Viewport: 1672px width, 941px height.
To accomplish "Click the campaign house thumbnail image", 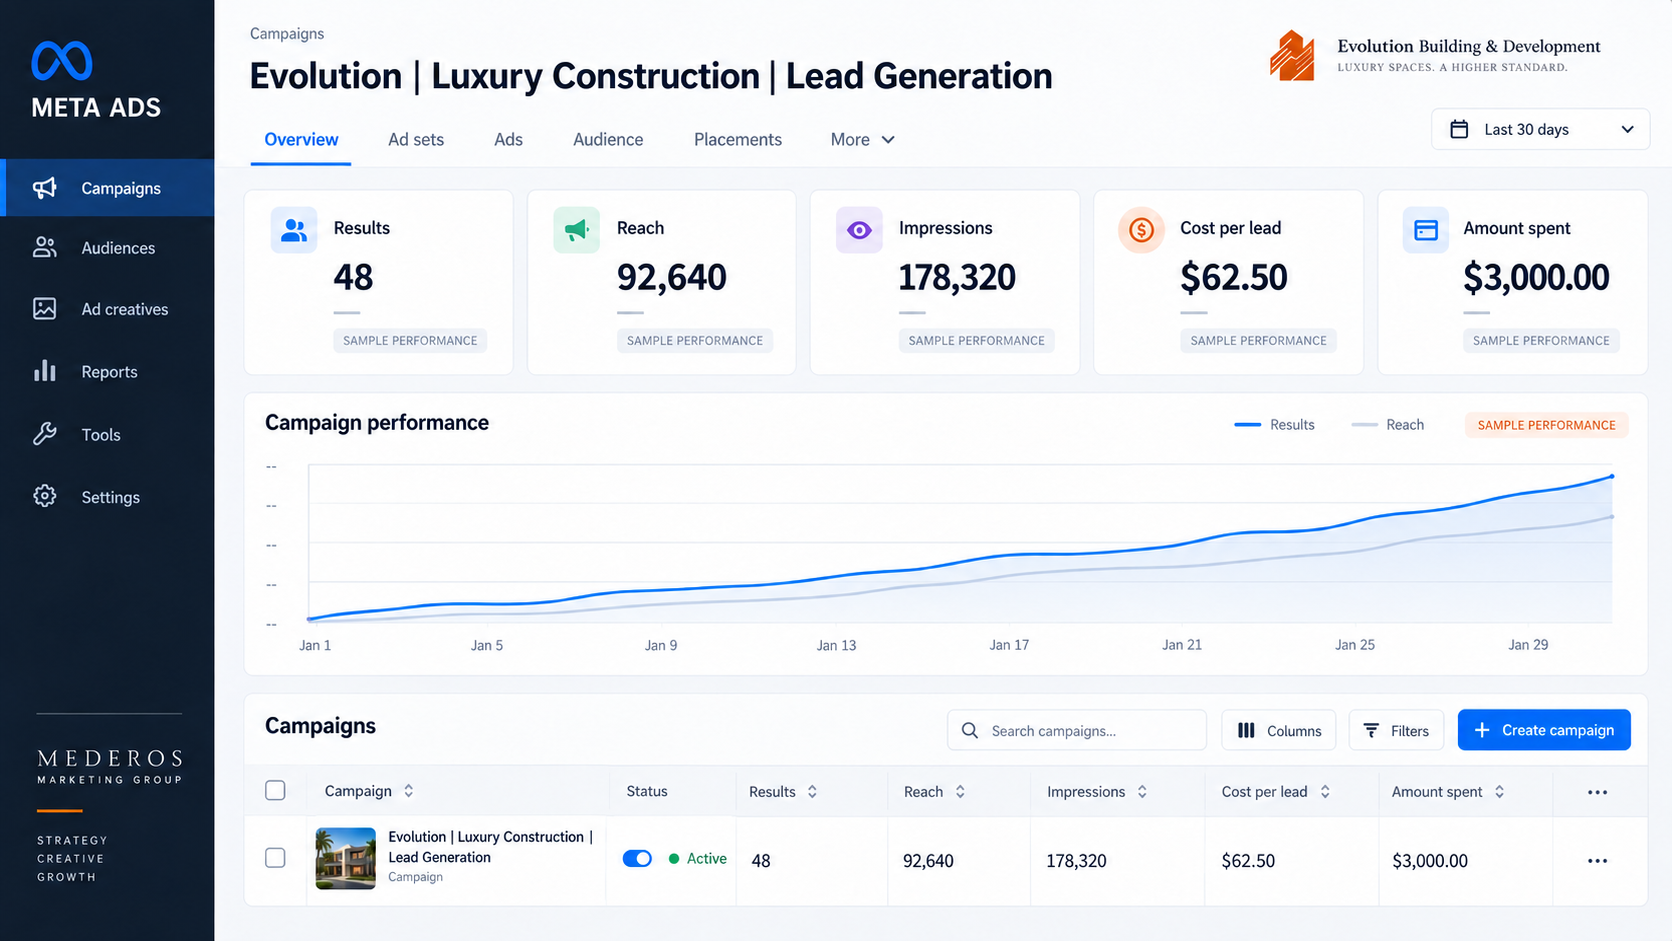I will point(345,858).
